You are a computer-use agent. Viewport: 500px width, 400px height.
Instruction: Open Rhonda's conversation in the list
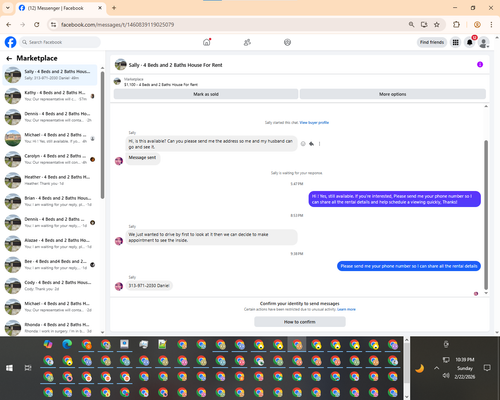(50, 328)
